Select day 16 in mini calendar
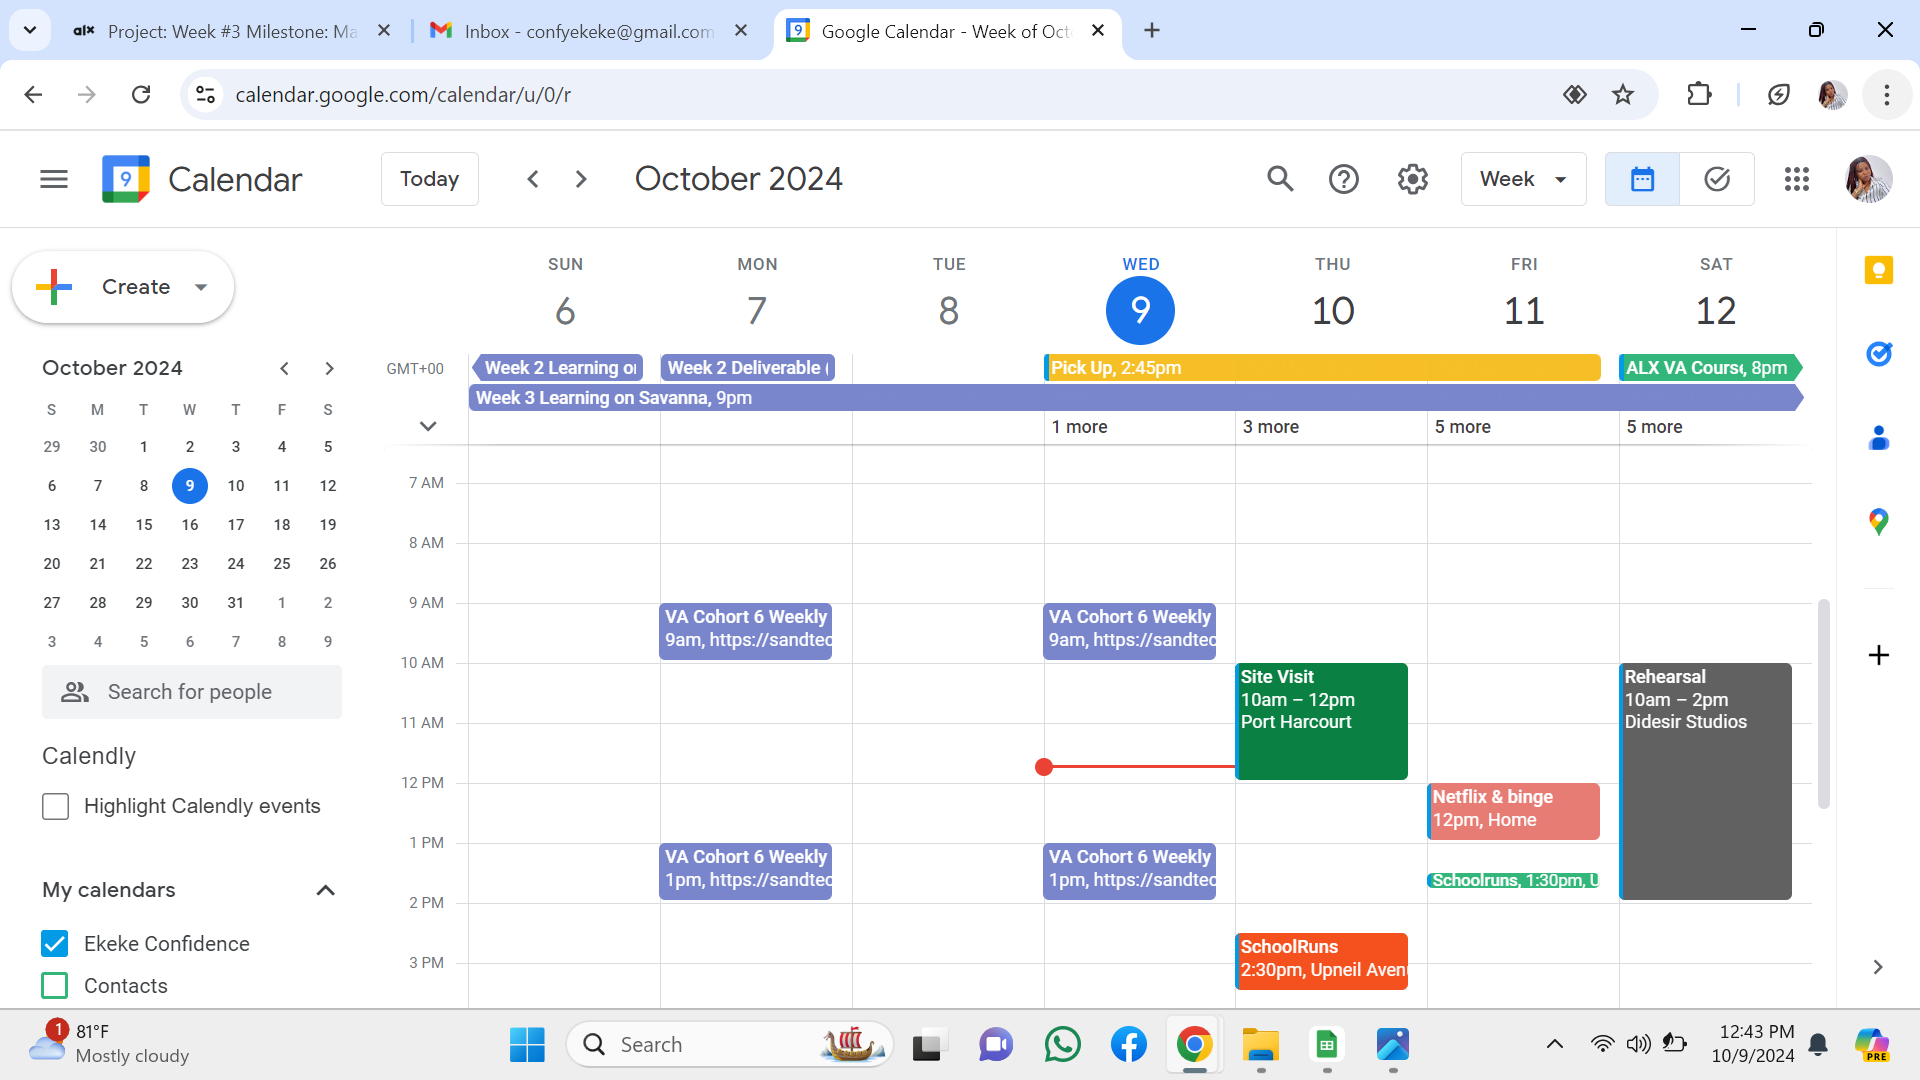The width and height of the screenshot is (1920, 1080). 190,525
